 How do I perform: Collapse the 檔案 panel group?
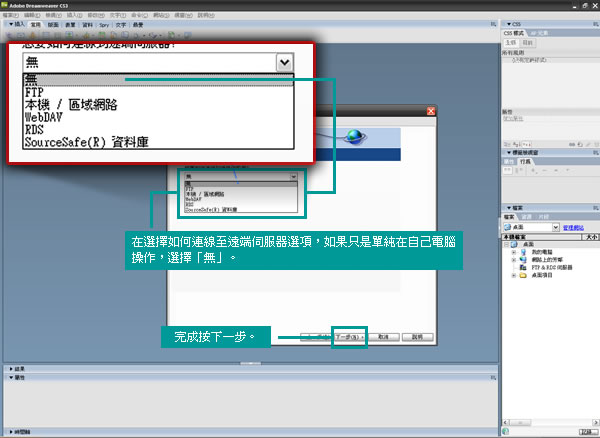coord(509,208)
